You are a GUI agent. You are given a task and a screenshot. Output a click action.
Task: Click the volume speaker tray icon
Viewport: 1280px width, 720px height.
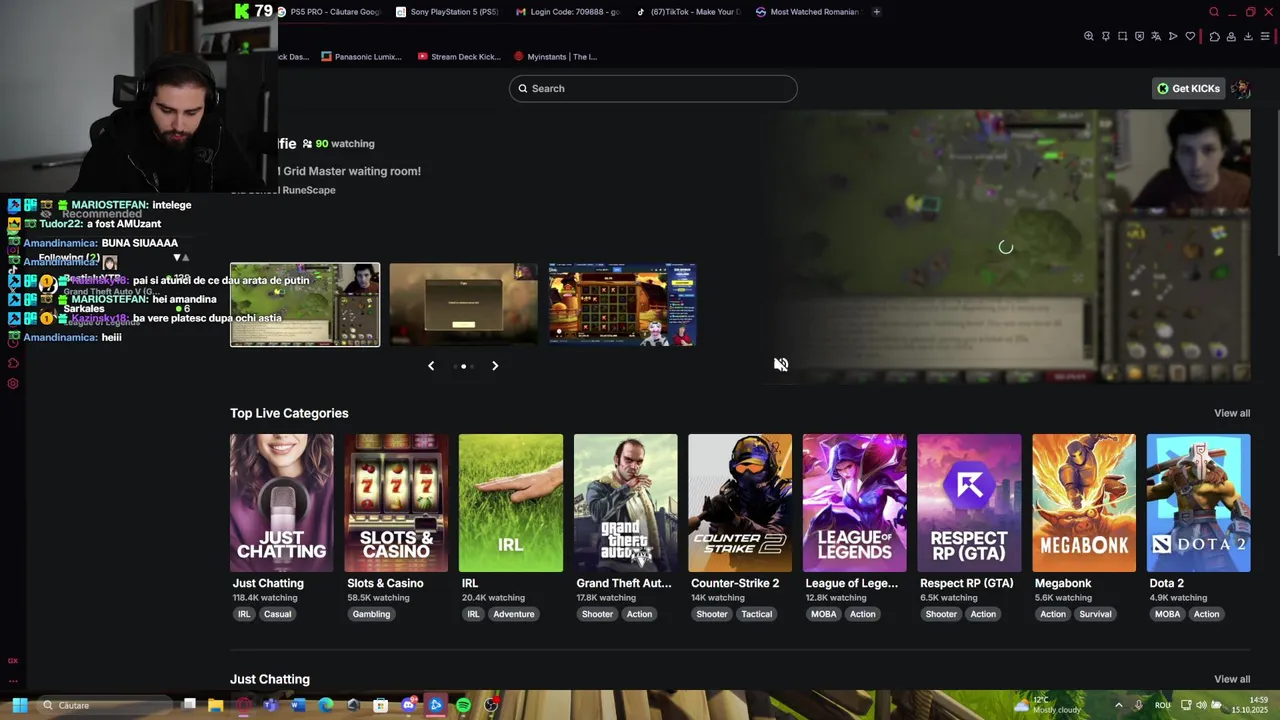pyautogui.click(x=1201, y=705)
